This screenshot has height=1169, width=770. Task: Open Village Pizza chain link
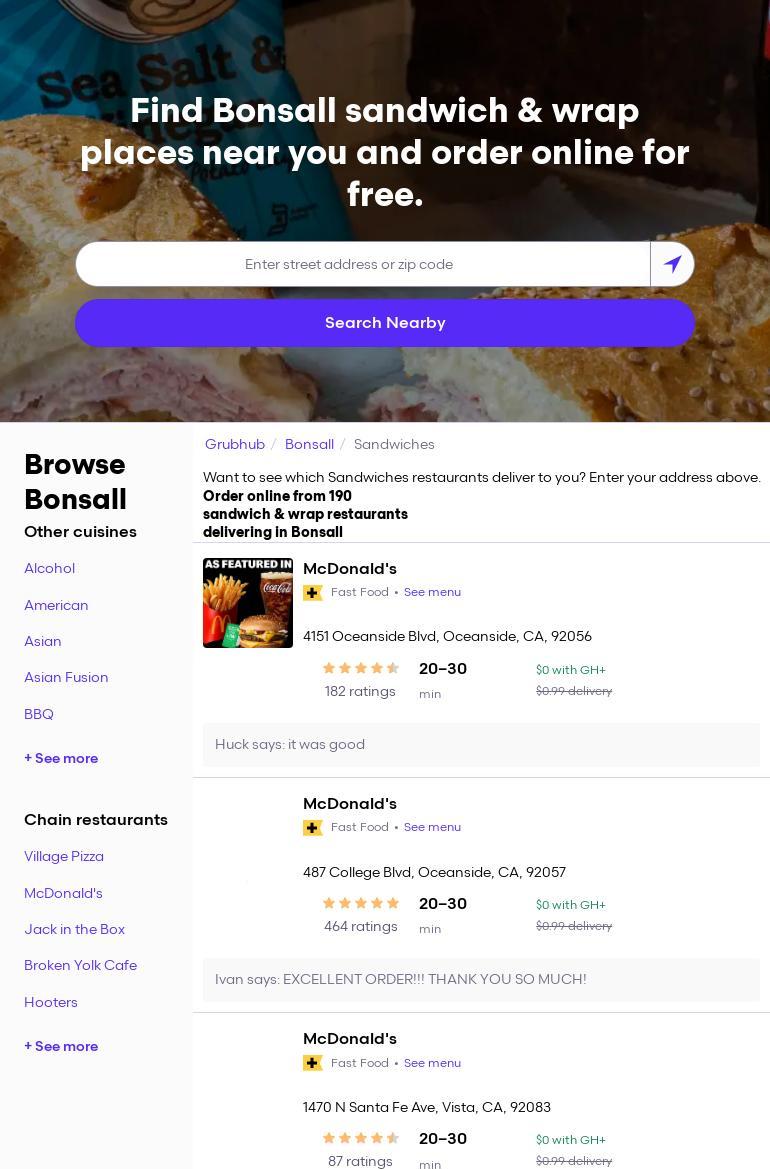click(x=64, y=856)
